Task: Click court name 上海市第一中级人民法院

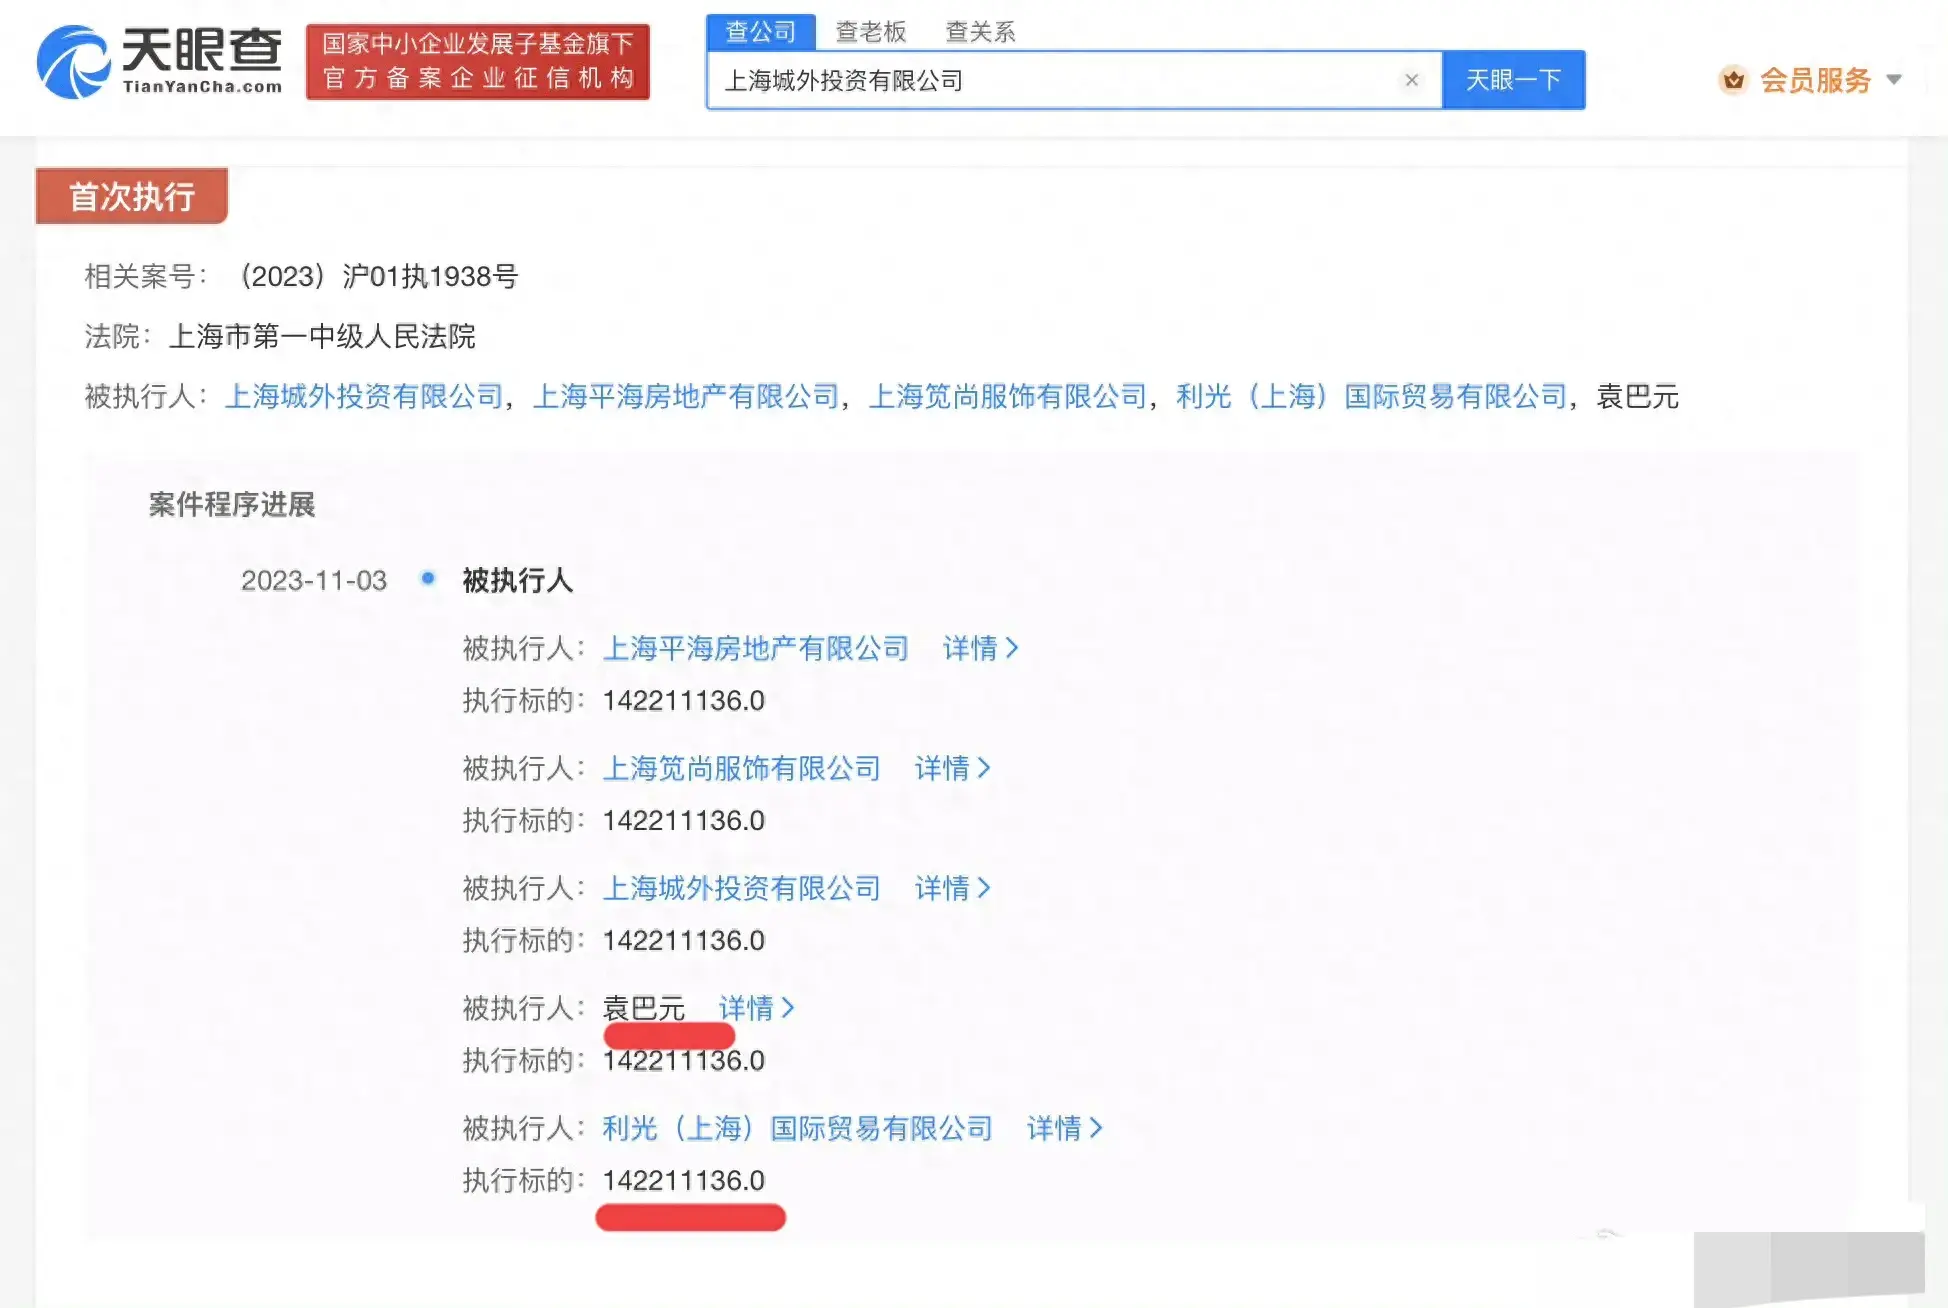Action: pos(322,337)
